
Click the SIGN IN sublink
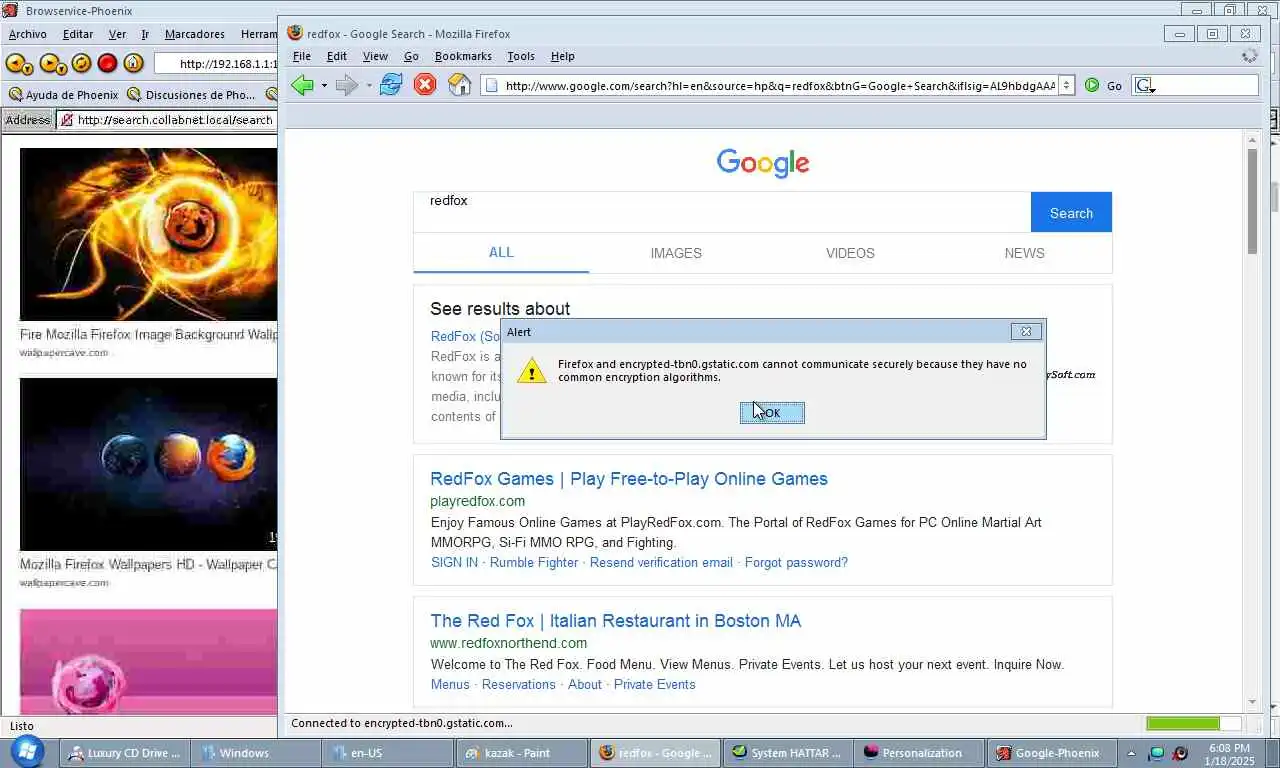click(454, 562)
